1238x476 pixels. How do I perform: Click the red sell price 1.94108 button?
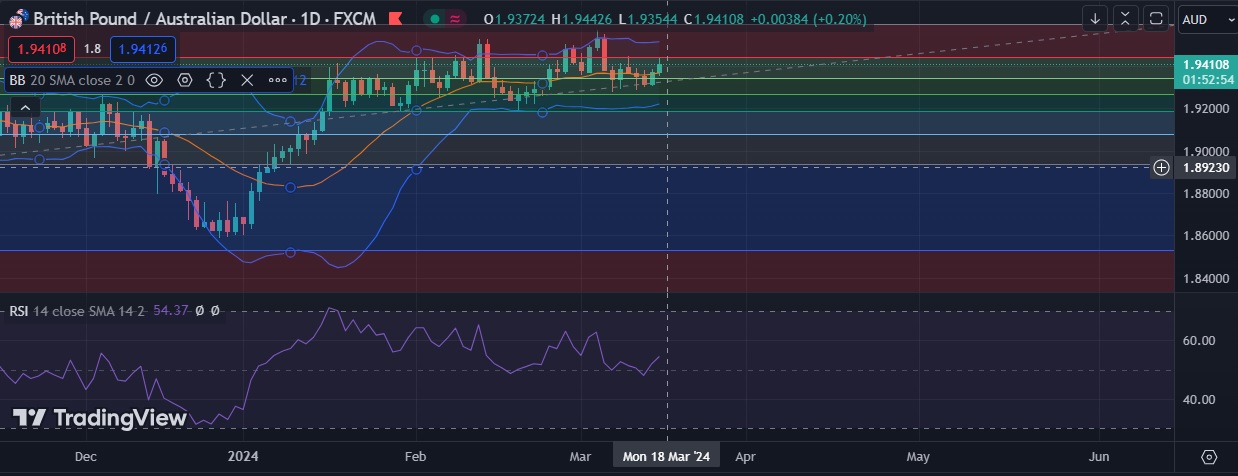click(x=41, y=48)
